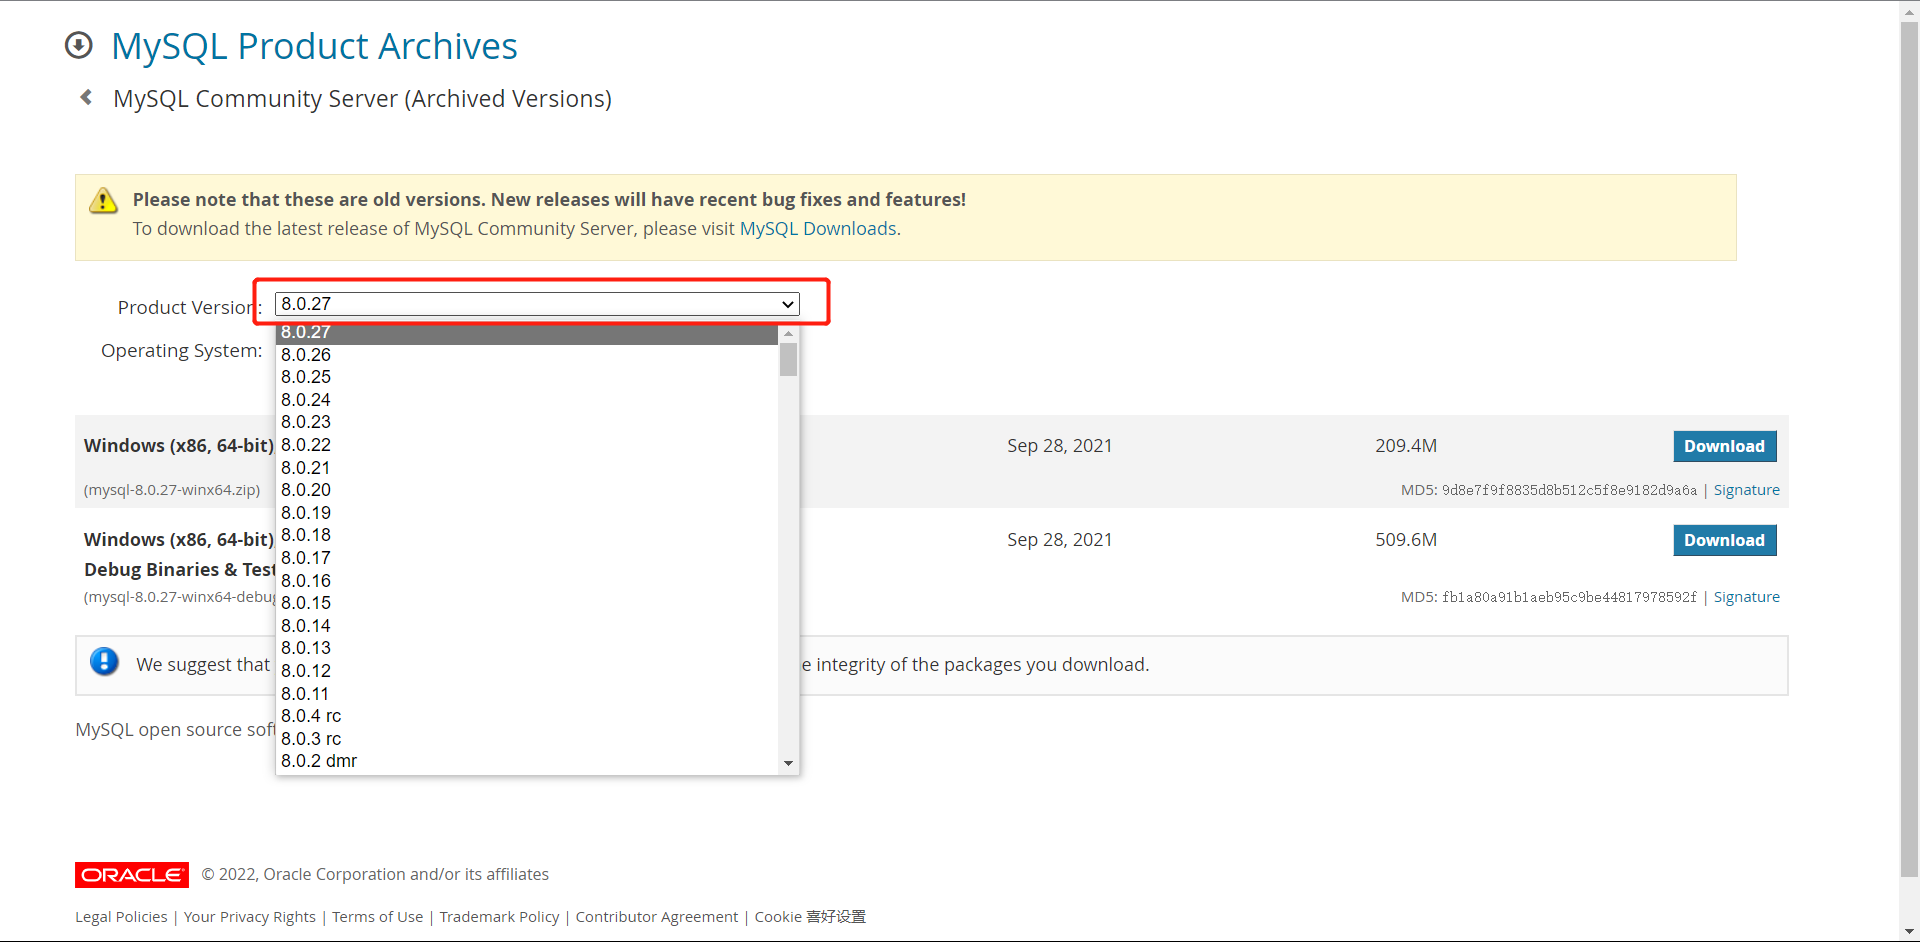Pick version 8.0.24 from the list

[x=527, y=400]
